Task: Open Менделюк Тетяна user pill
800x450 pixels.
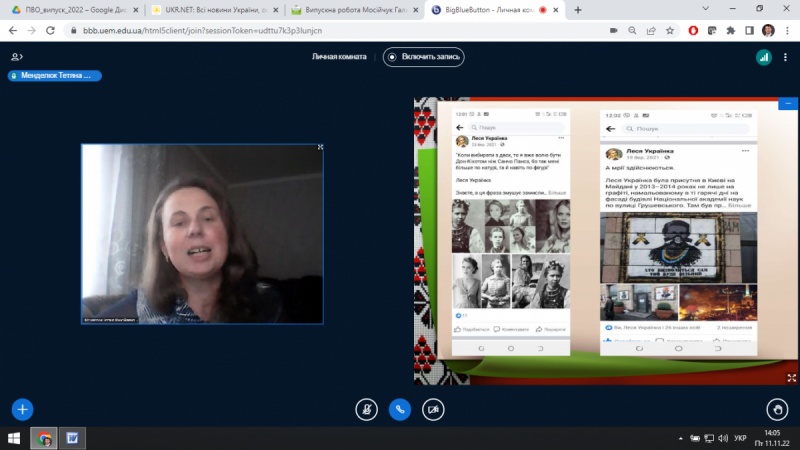Action: [55, 76]
